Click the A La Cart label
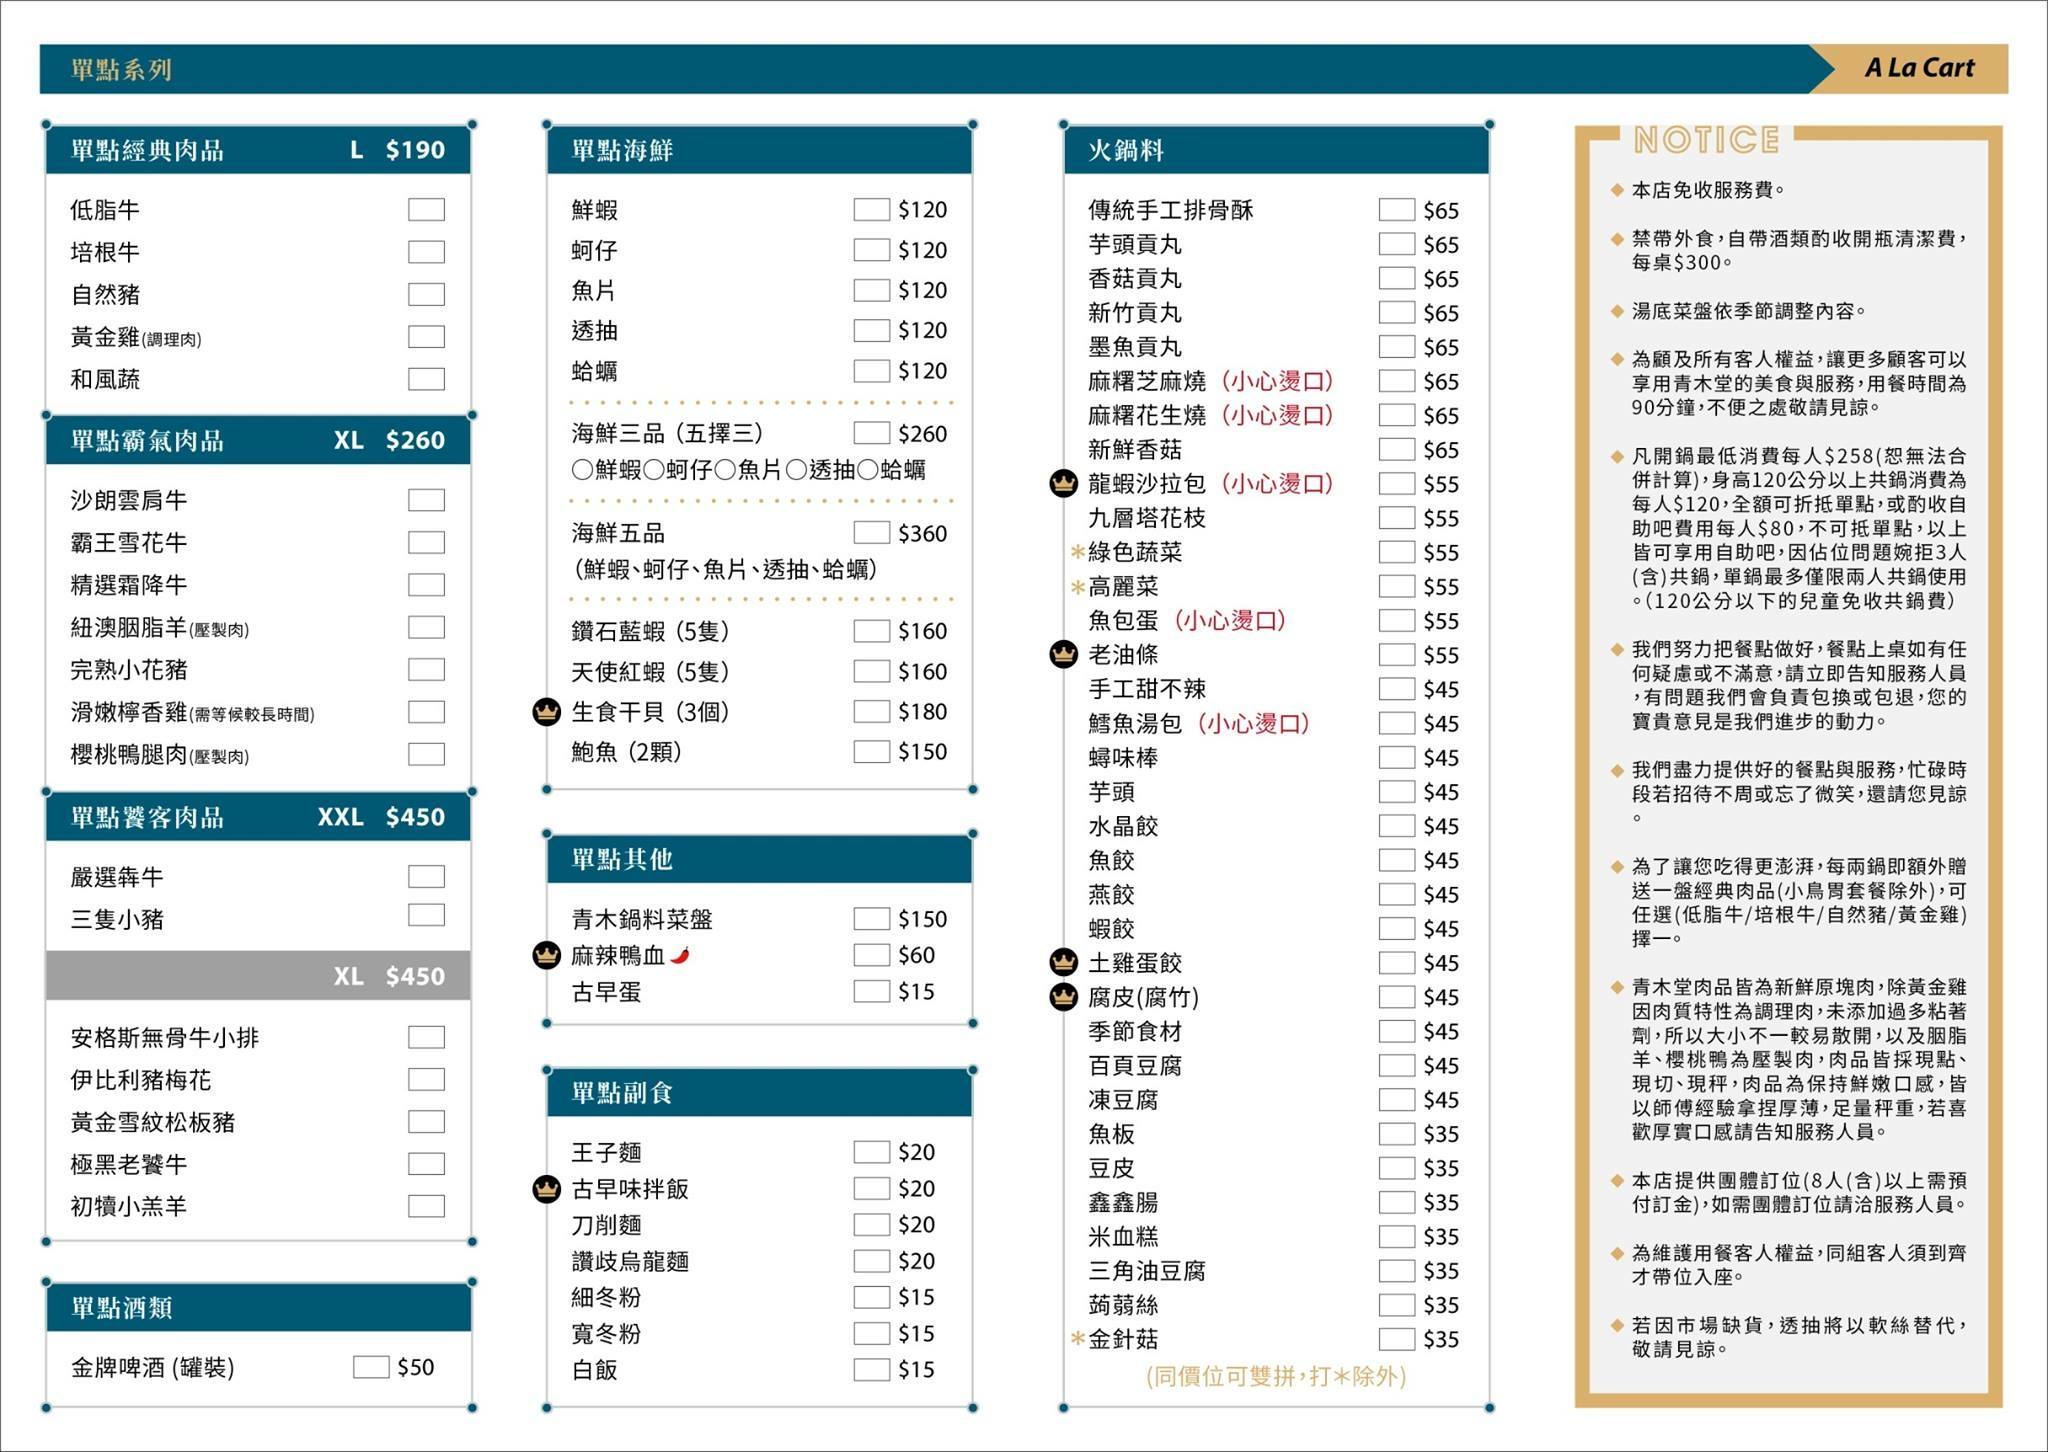Image resolution: width=2048 pixels, height=1452 pixels. [x=1919, y=68]
